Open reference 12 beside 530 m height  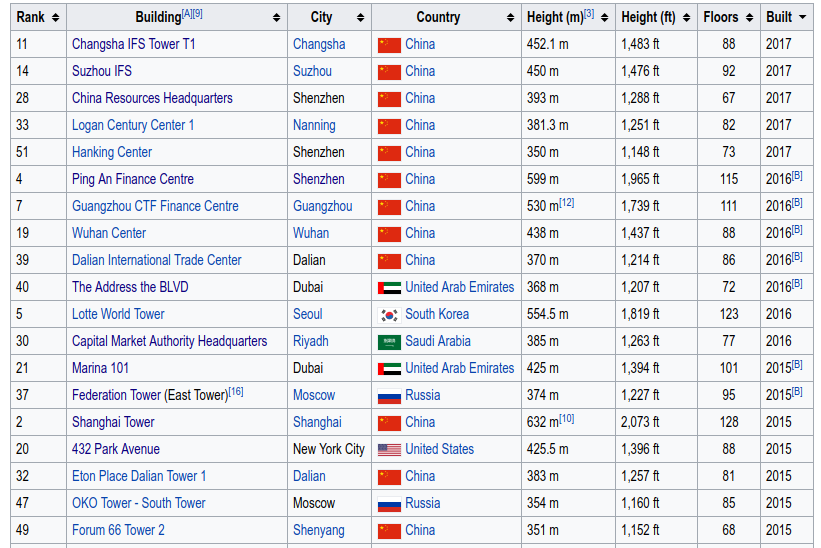click(x=567, y=202)
